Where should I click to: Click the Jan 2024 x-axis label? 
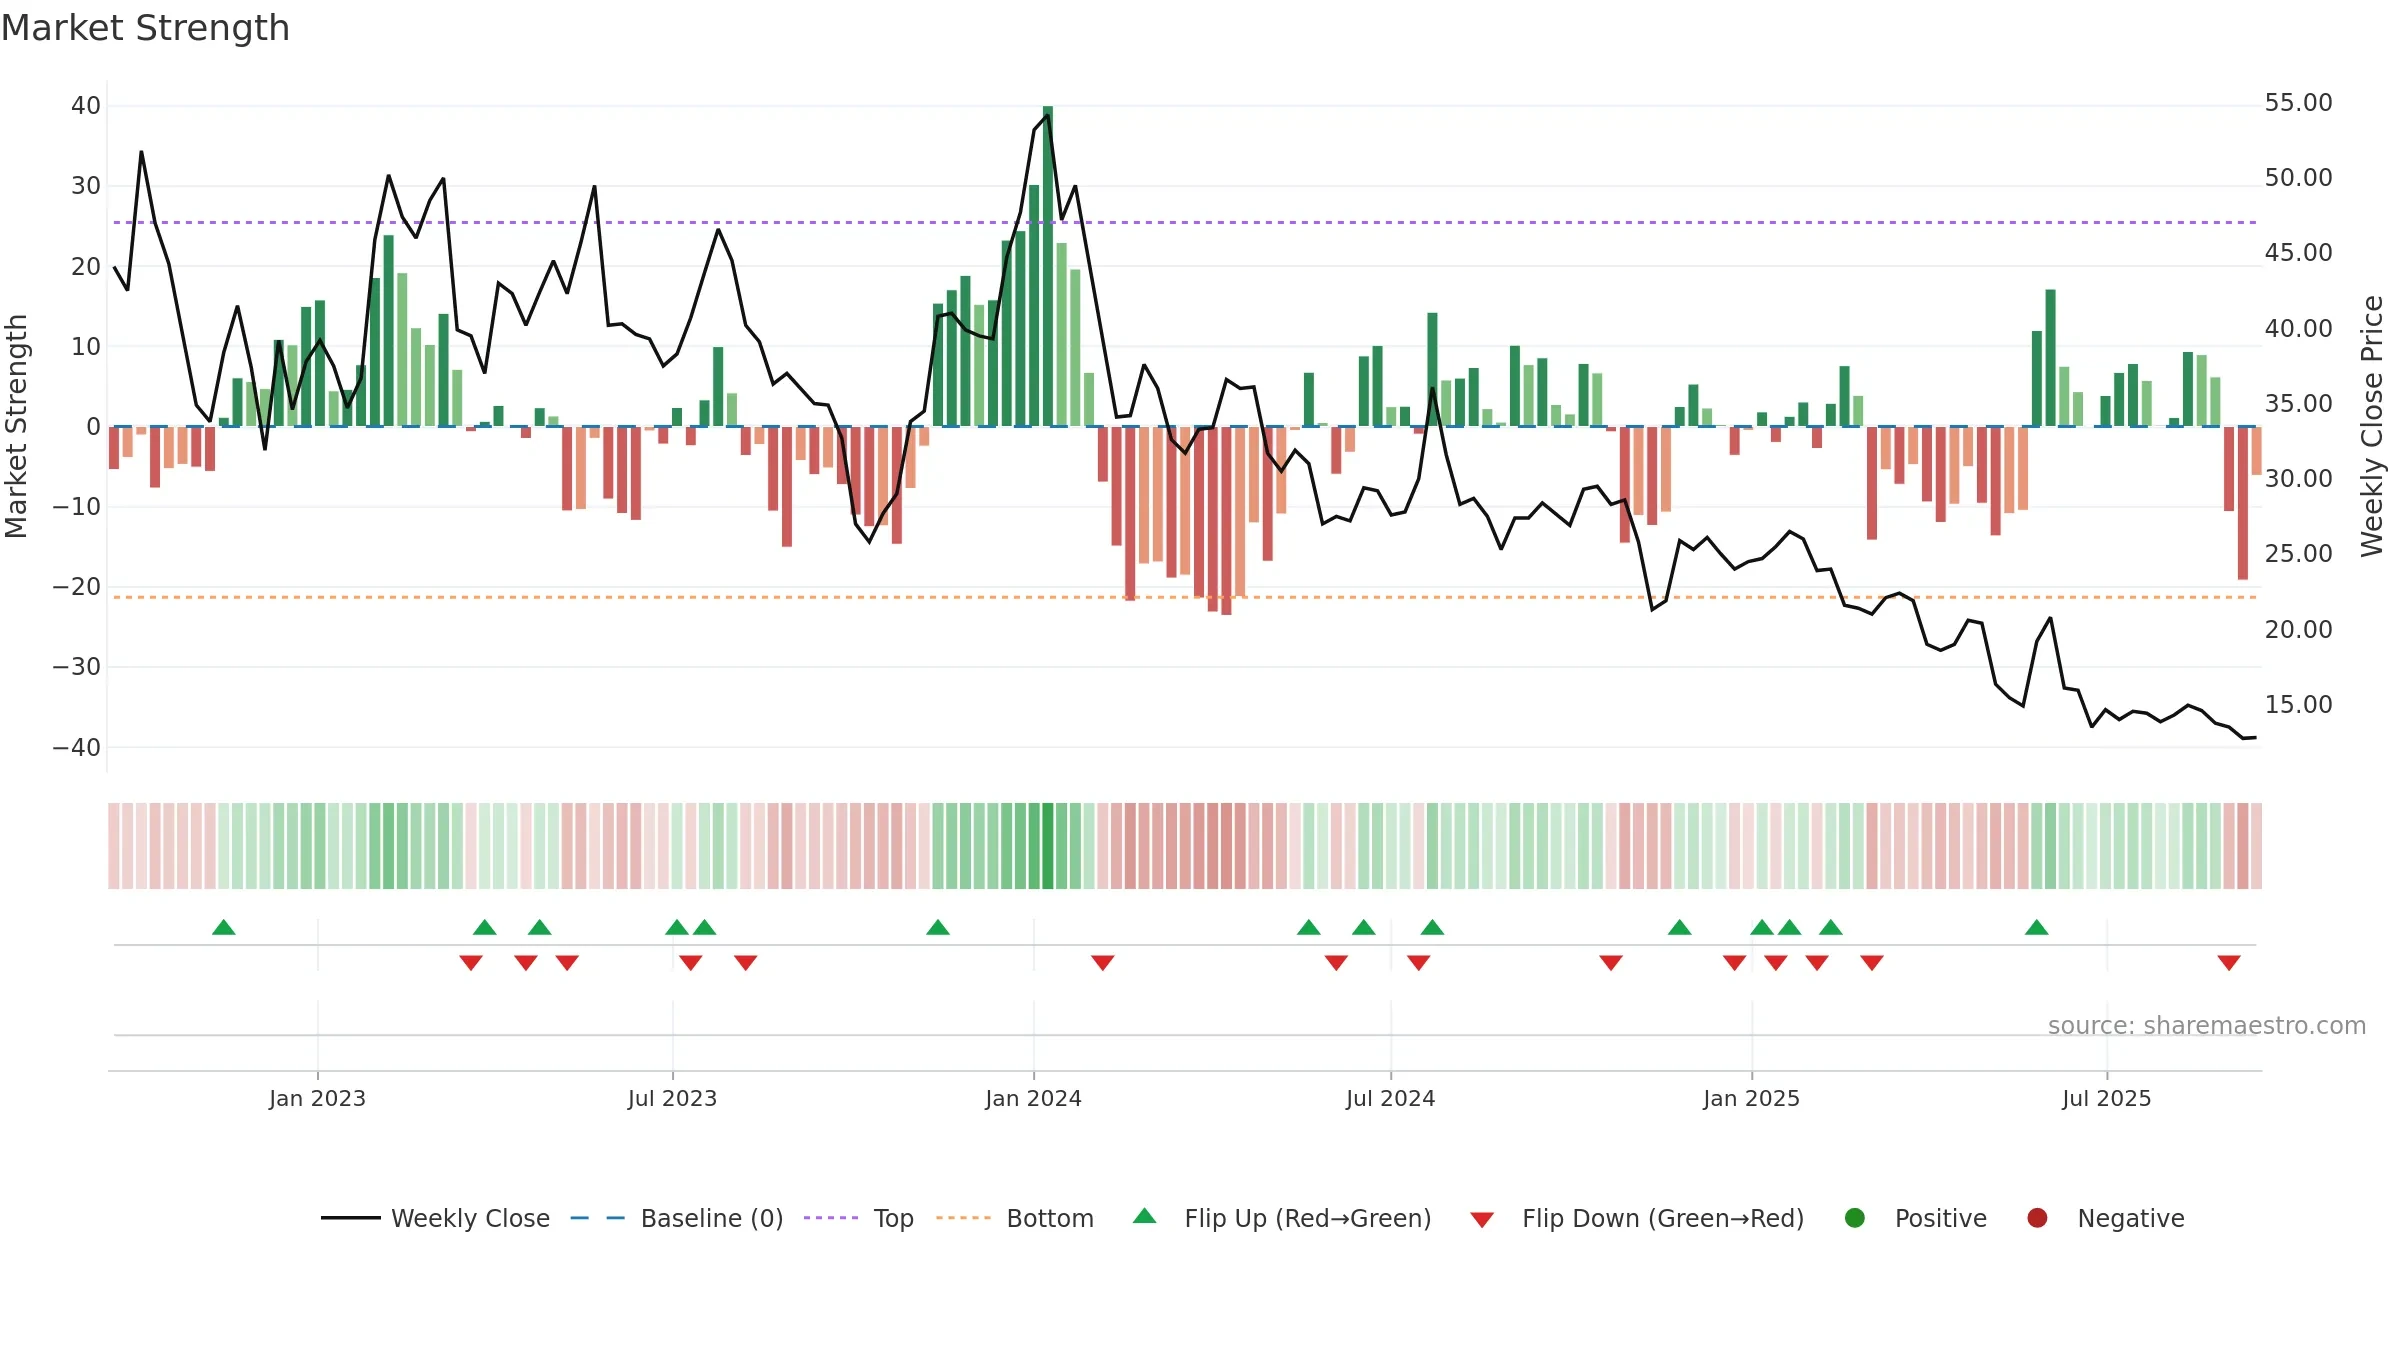tap(1033, 1098)
